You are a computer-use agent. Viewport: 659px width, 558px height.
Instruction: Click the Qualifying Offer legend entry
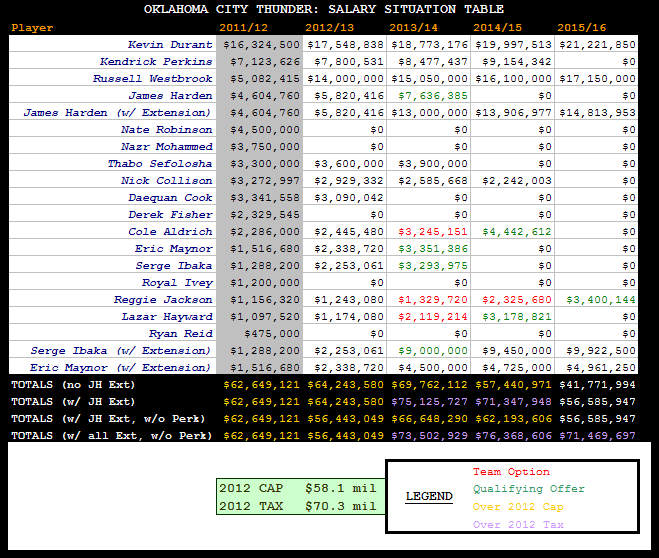point(529,489)
